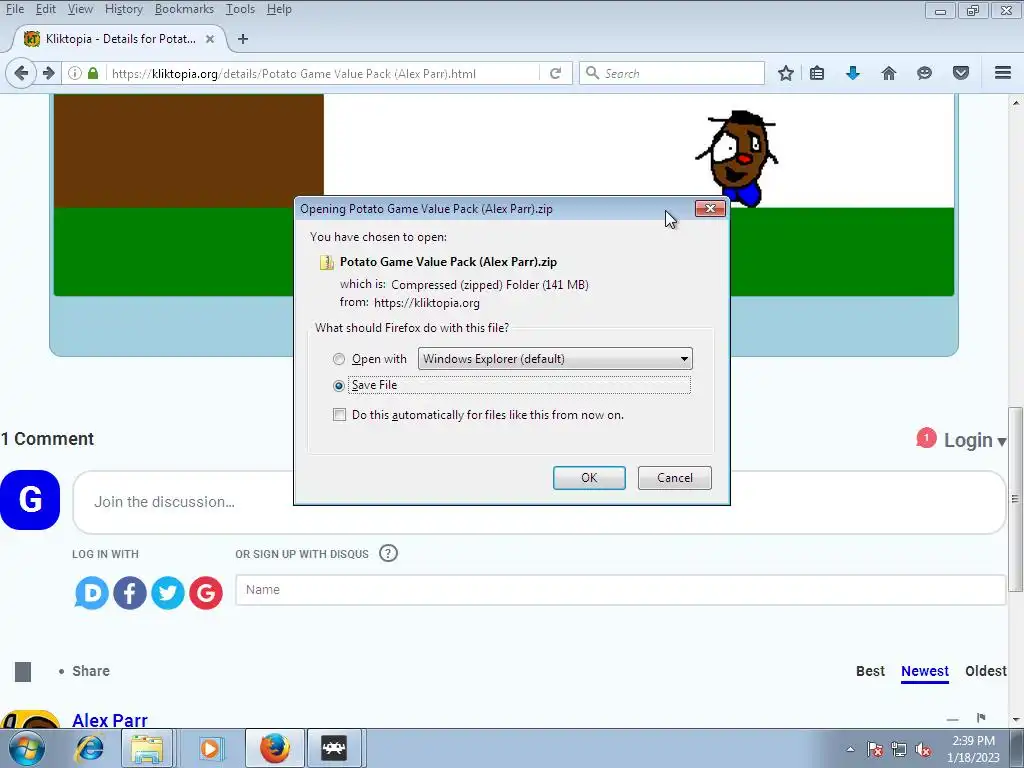Open the chat bubble toolbar icon
This screenshot has width=1024, height=768.
pos(924,73)
